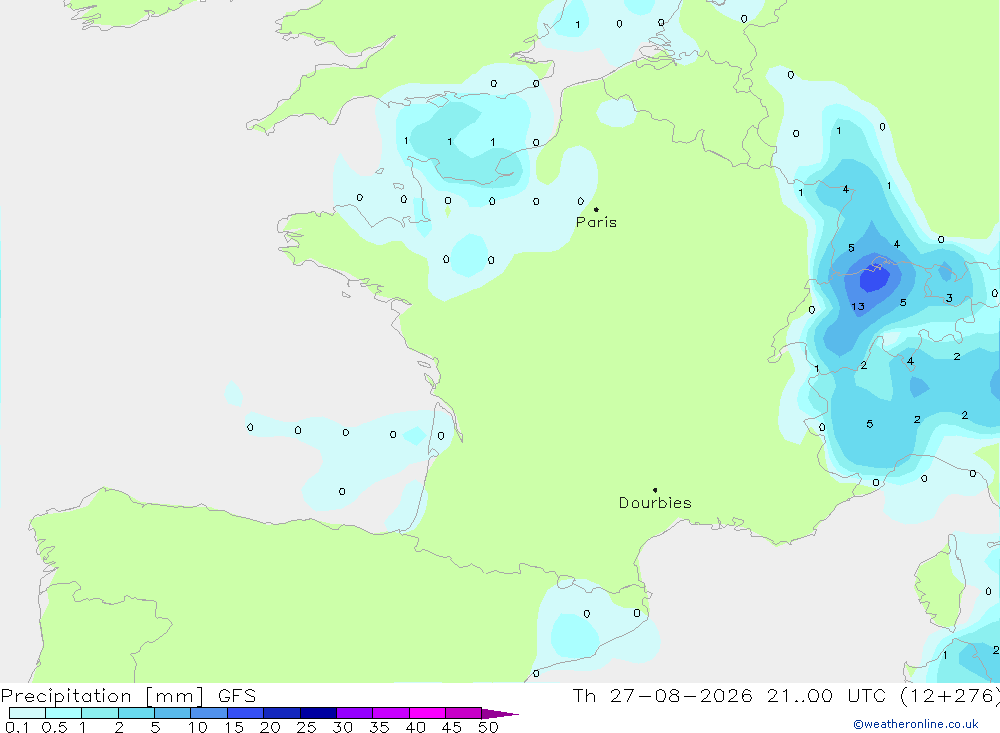This screenshot has width=1000, height=733.
Task: Click the 0.1 legend scale label
Action: [x=17, y=727]
